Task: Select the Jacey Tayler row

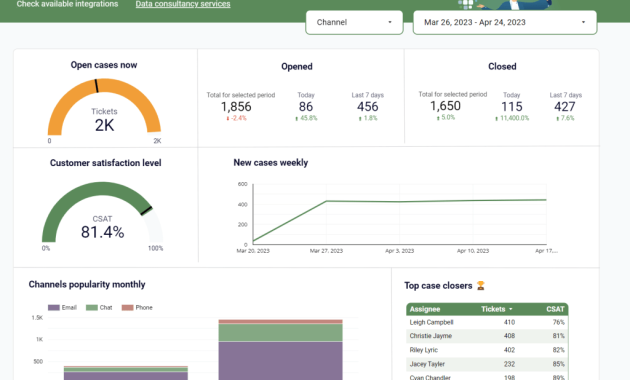Action: (x=487, y=364)
